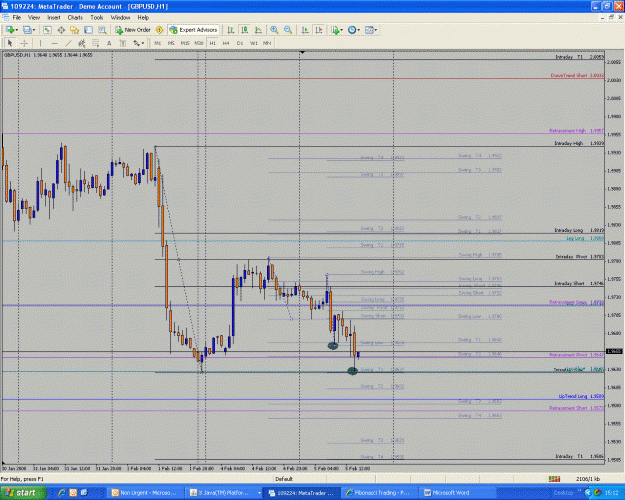The width and height of the screenshot is (625, 500).
Task: Open the Indicators list icon
Action: coord(335,30)
